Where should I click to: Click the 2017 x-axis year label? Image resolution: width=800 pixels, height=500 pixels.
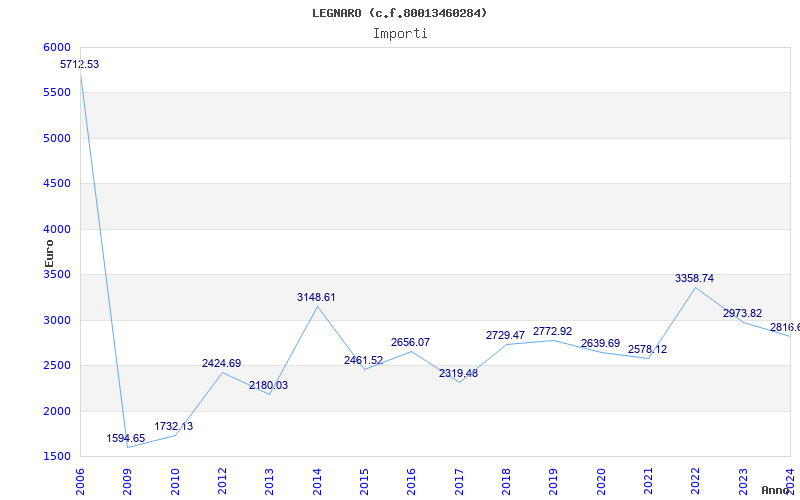[459, 482]
